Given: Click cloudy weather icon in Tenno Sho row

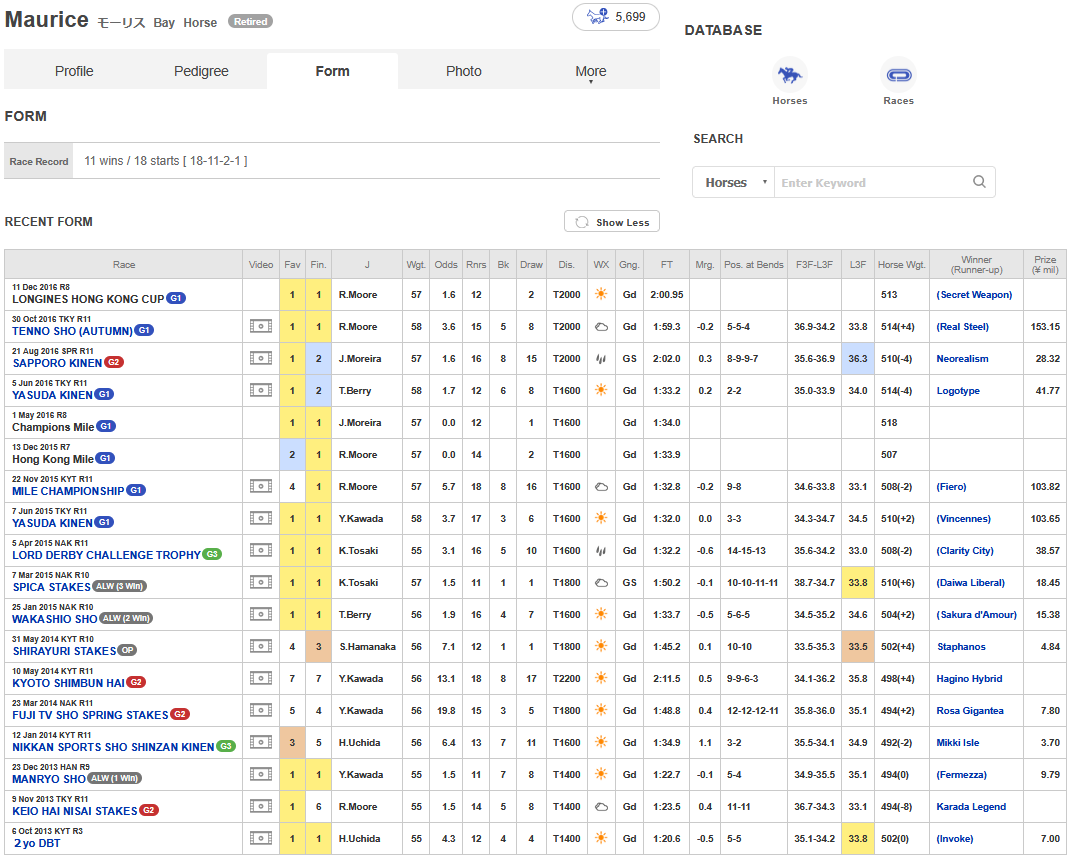Looking at the screenshot, I should click(x=601, y=326).
